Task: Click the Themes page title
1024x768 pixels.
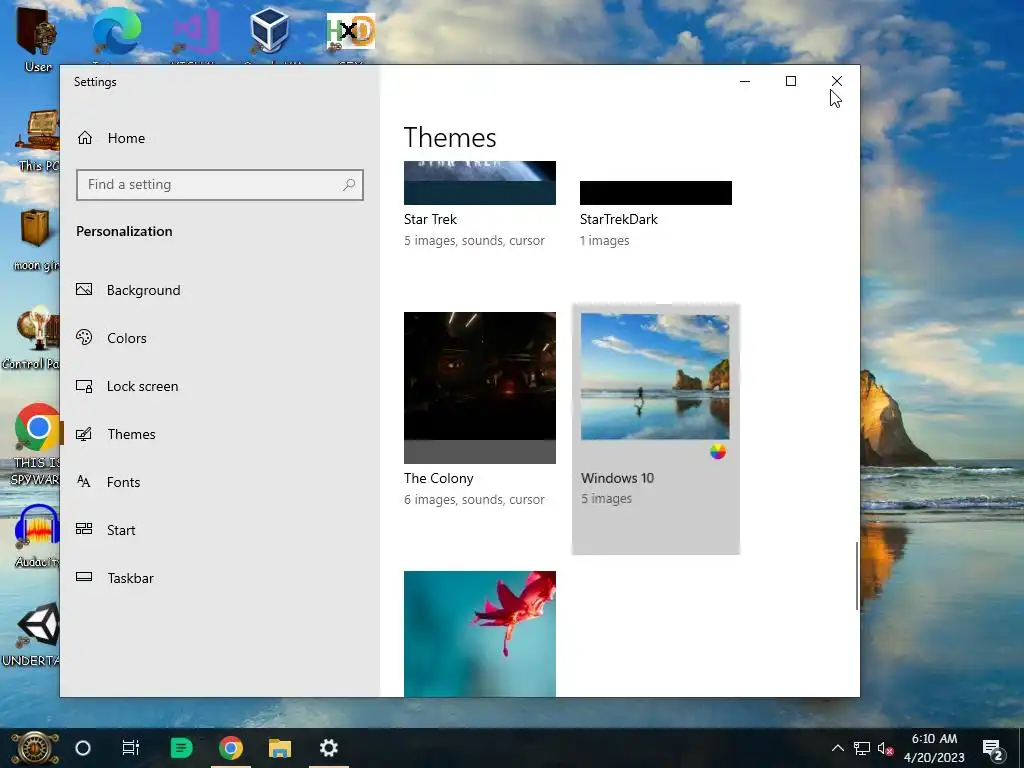Action: click(450, 137)
